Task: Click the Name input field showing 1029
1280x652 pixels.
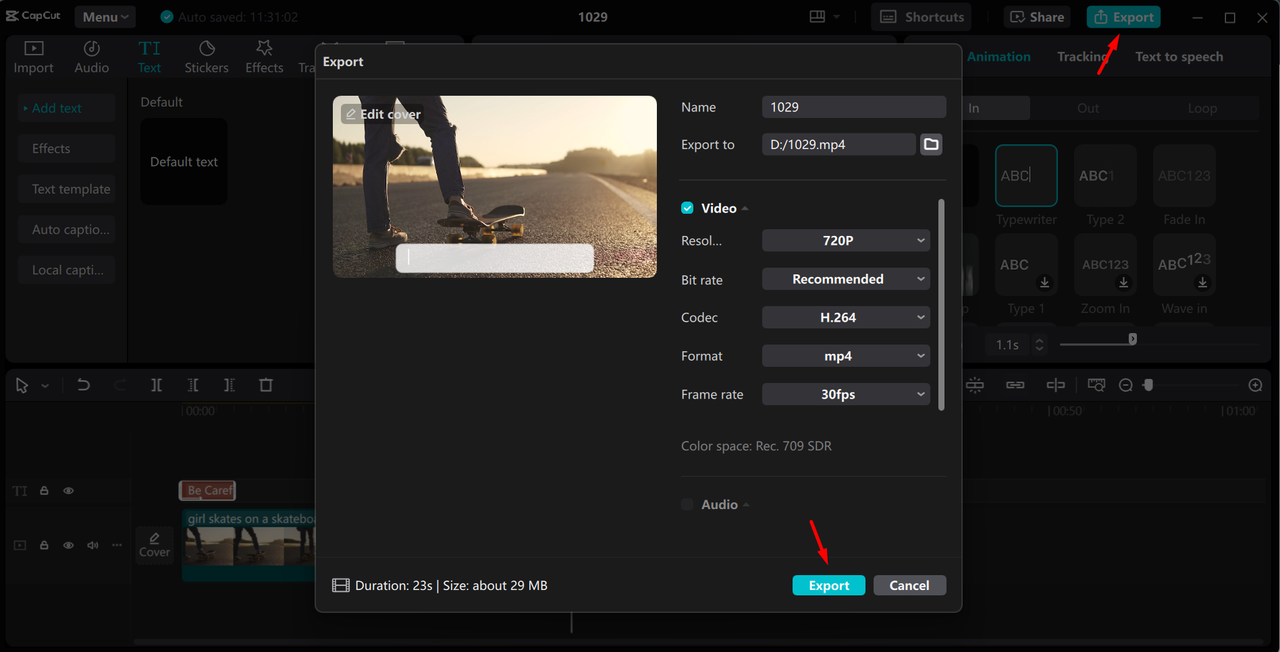Action: (854, 107)
